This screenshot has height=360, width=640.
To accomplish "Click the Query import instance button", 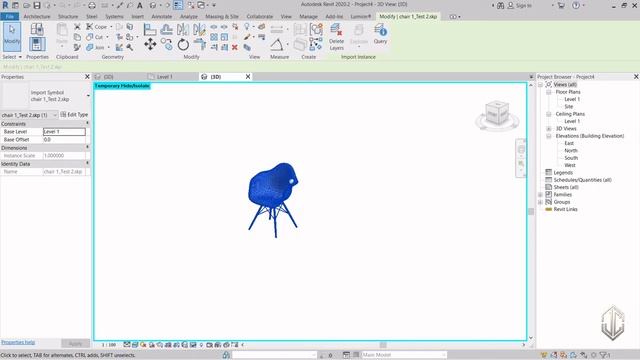I will point(380,33).
